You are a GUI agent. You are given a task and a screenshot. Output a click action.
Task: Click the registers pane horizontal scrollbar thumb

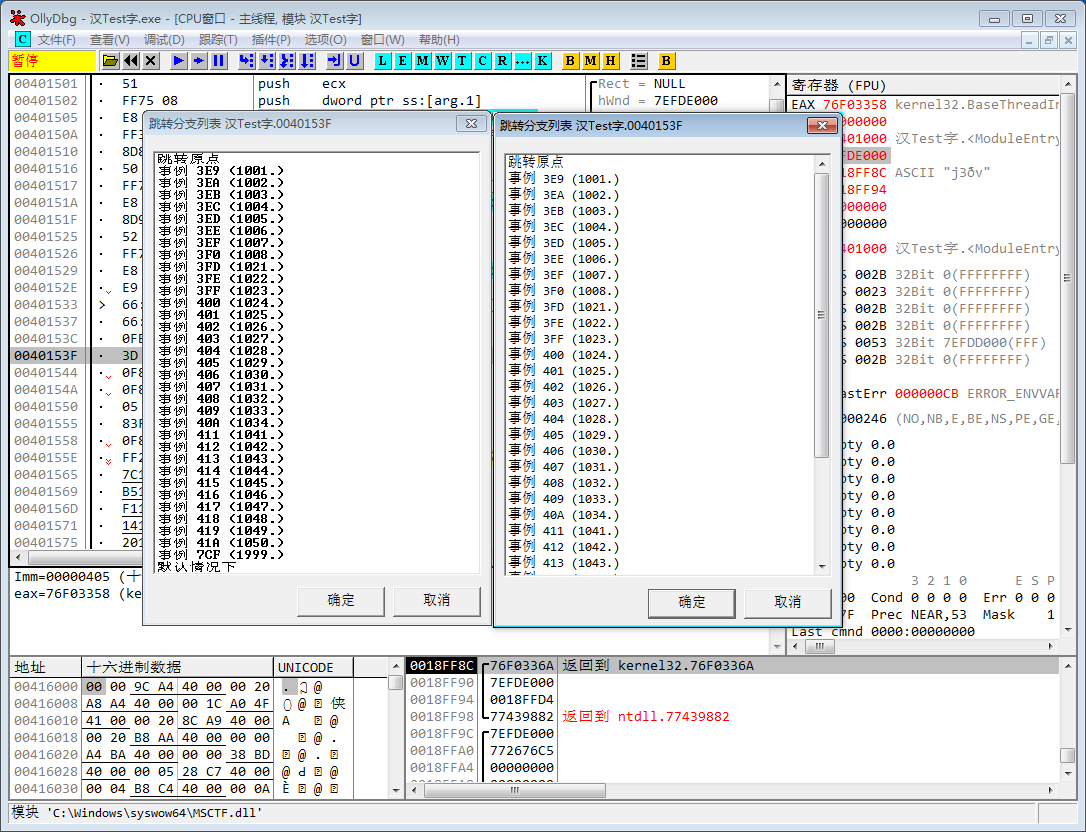tap(819, 646)
